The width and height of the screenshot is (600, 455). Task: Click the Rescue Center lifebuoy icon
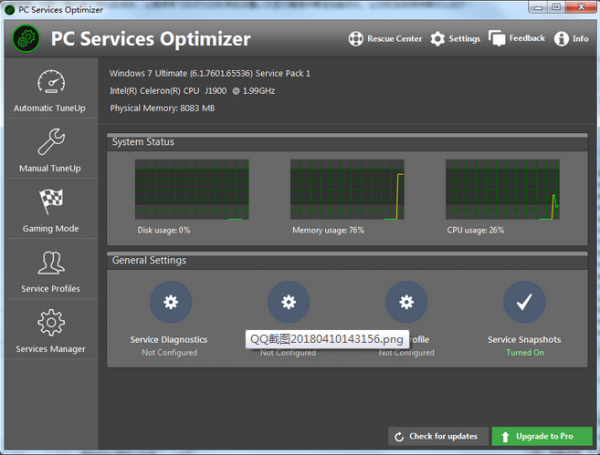[x=355, y=39]
